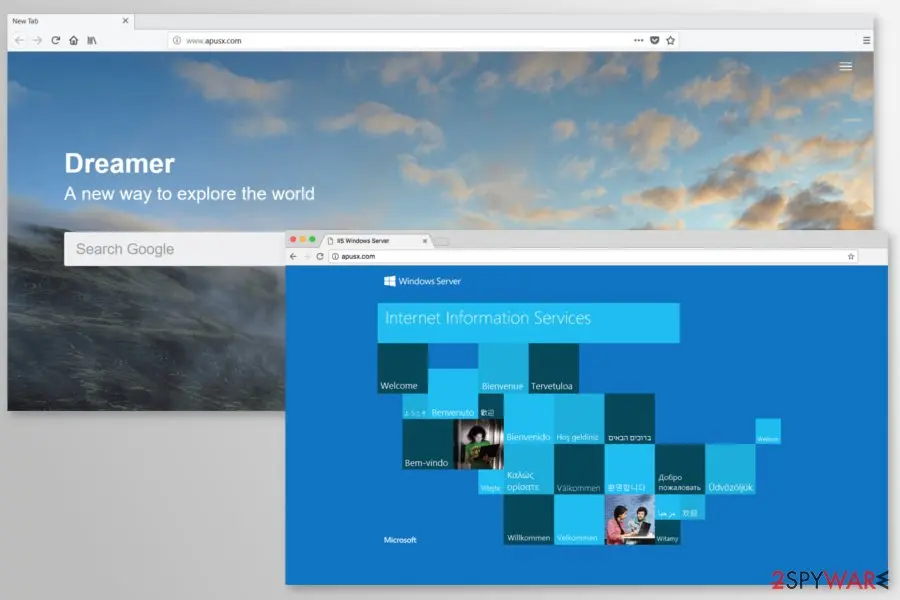900x600 pixels.
Task: Click the Windows Server logo
Action: point(422,281)
